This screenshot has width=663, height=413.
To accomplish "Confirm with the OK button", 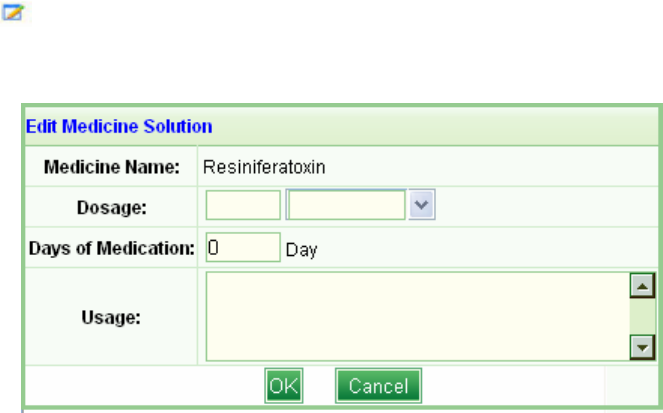I will pyautogui.click(x=283, y=386).
